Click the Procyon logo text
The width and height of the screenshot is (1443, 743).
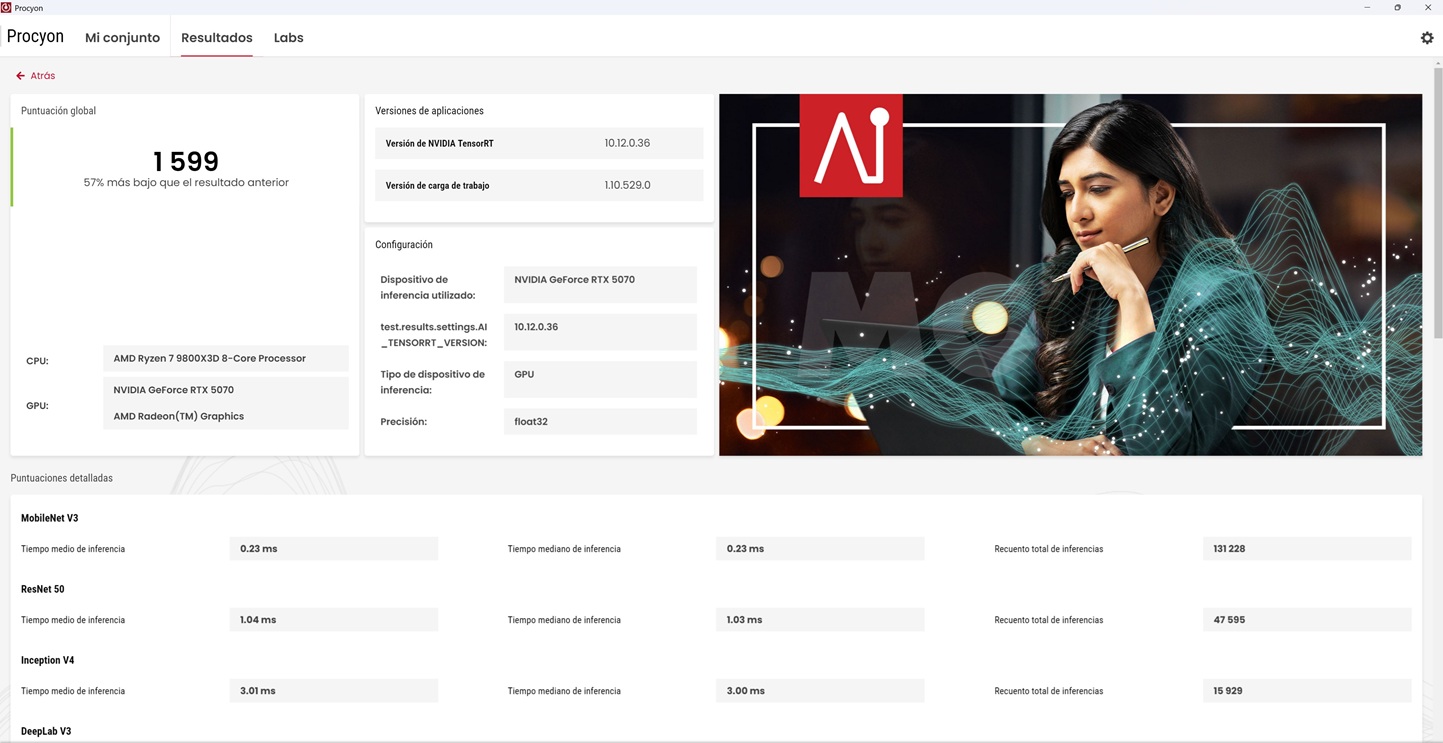(x=35, y=37)
